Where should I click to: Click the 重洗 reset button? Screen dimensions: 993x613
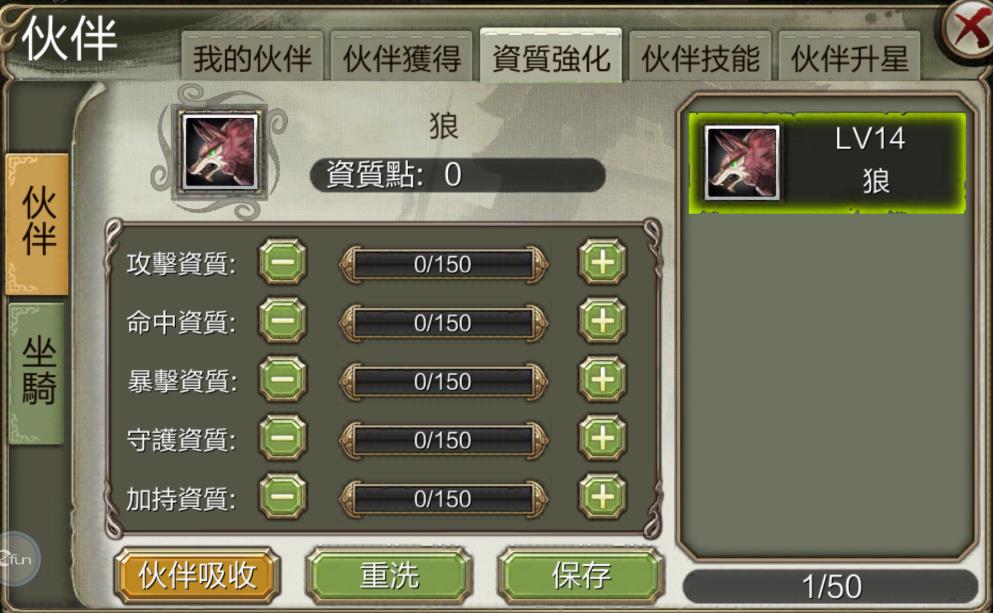pos(389,576)
